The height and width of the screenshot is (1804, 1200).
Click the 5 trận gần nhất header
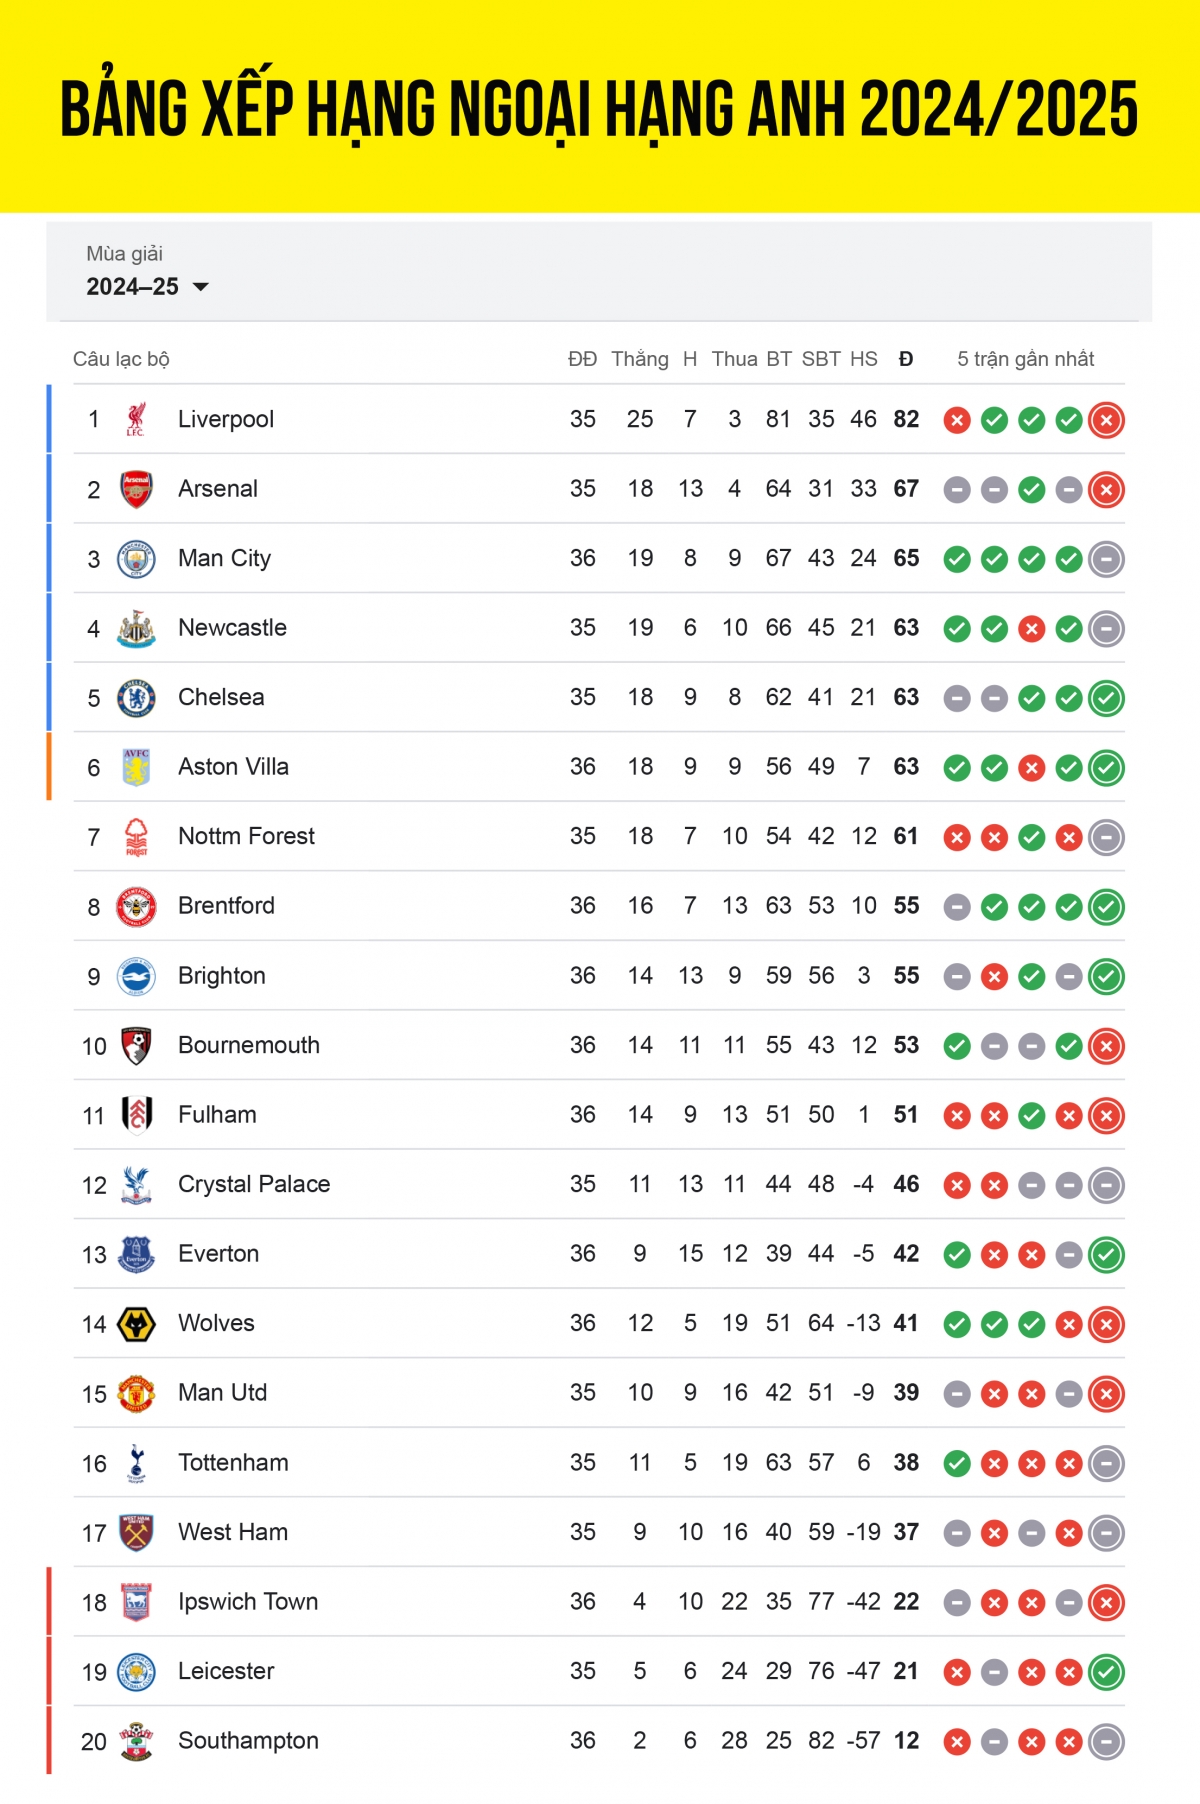(x=1025, y=359)
